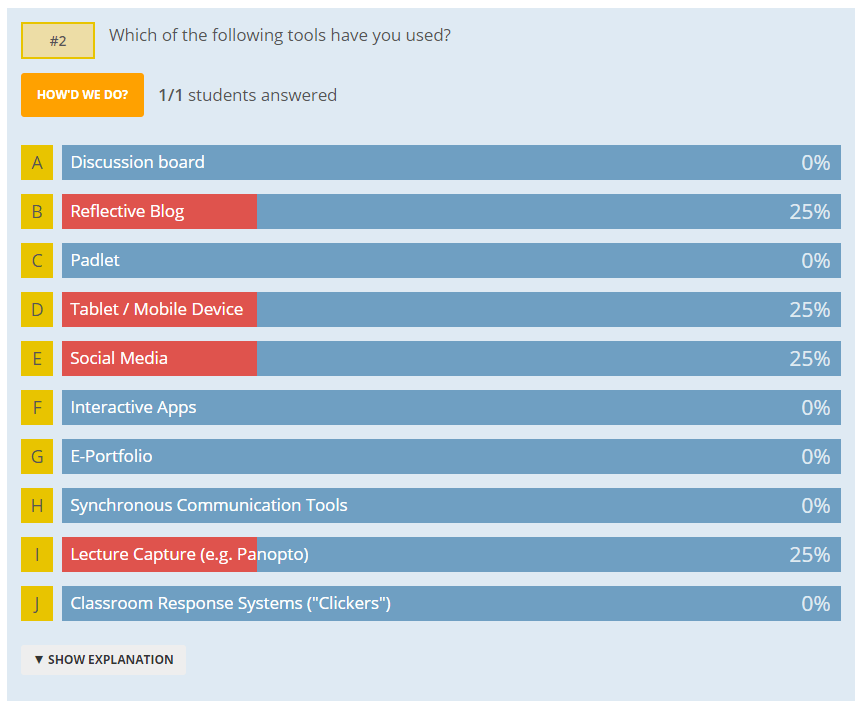Viewport: 862px width, 707px height.
Task: Click the H badge for Synchronous Communication Tools
Action: click(x=39, y=506)
